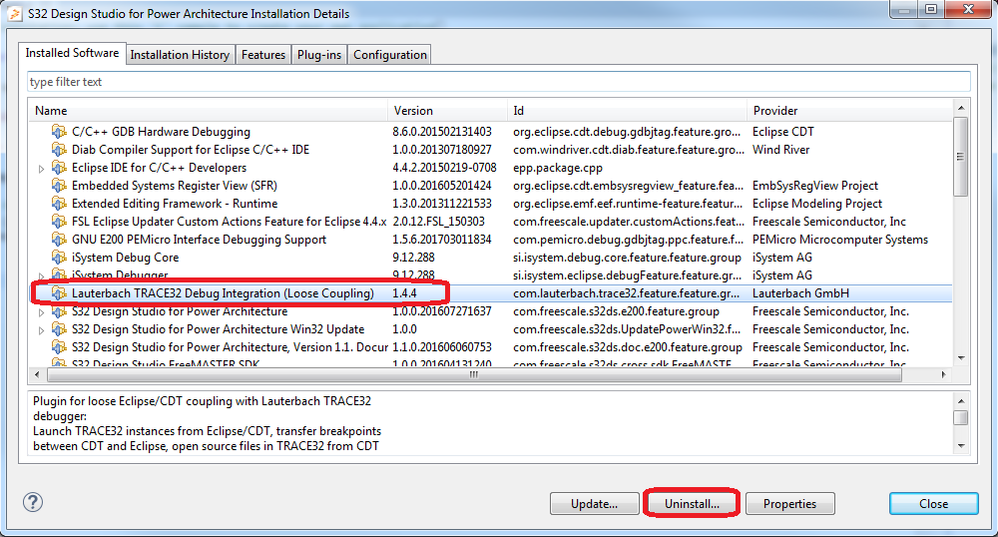Open the Plug-ins tab
Screen dimensions: 998x537
tap(319, 55)
